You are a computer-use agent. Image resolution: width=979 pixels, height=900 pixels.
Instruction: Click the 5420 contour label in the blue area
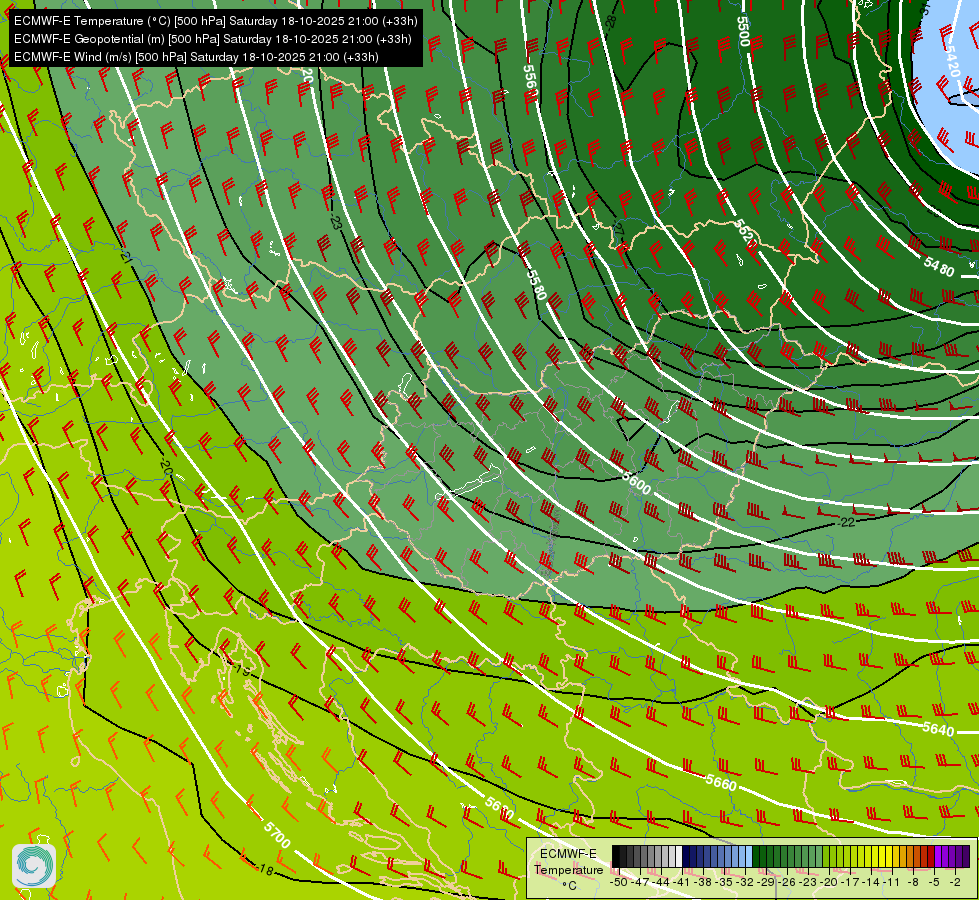(951, 61)
